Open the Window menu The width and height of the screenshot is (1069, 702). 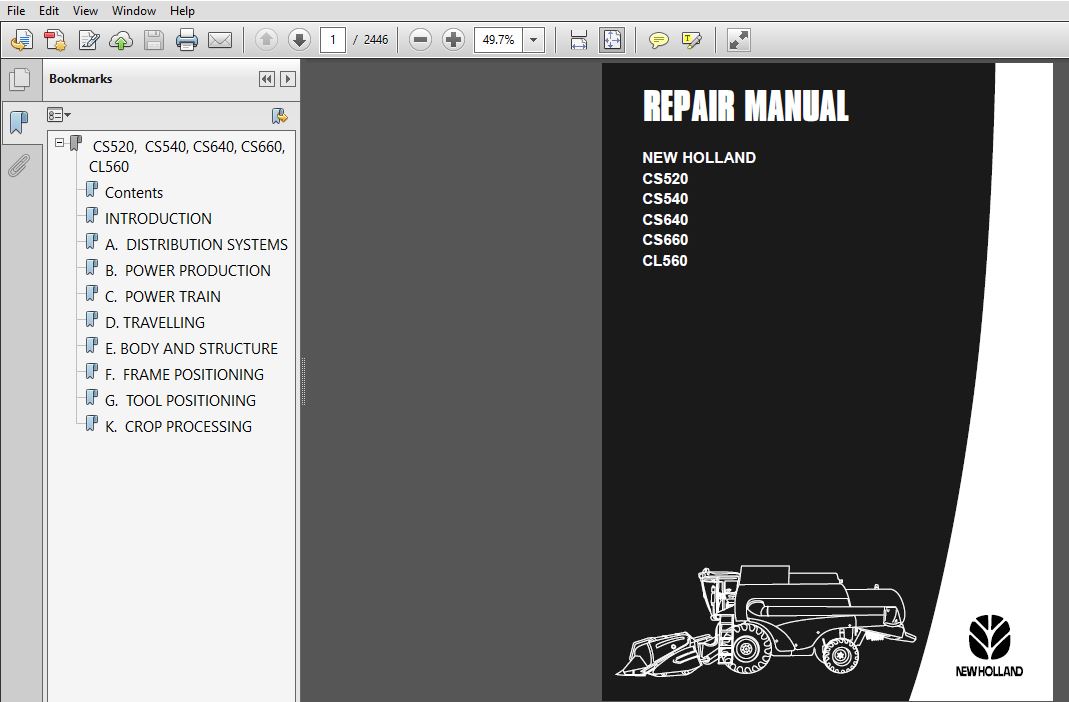click(x=134, y=11)
